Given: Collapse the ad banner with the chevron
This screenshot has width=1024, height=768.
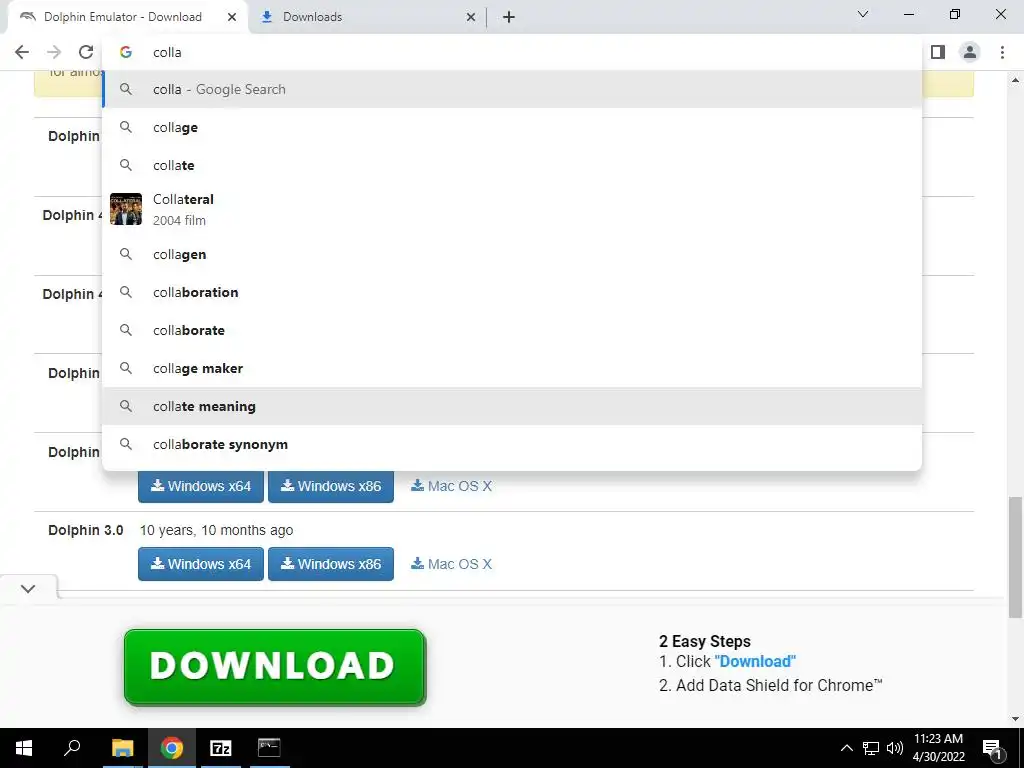Looking at the screenshot, I should click(28, 588).
